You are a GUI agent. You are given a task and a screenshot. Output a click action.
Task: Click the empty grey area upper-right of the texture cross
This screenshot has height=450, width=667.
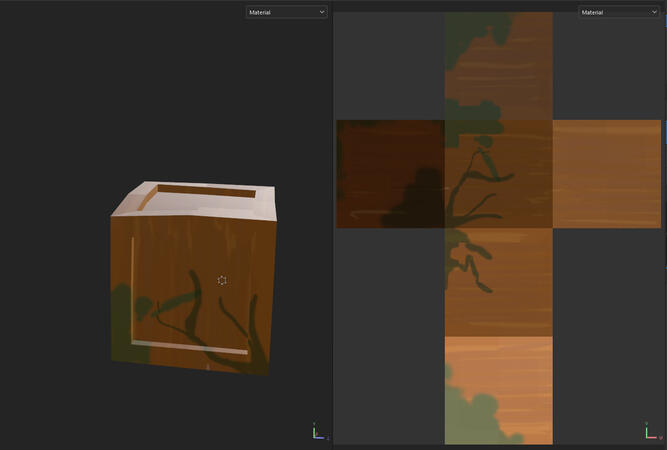coord(606,65)
